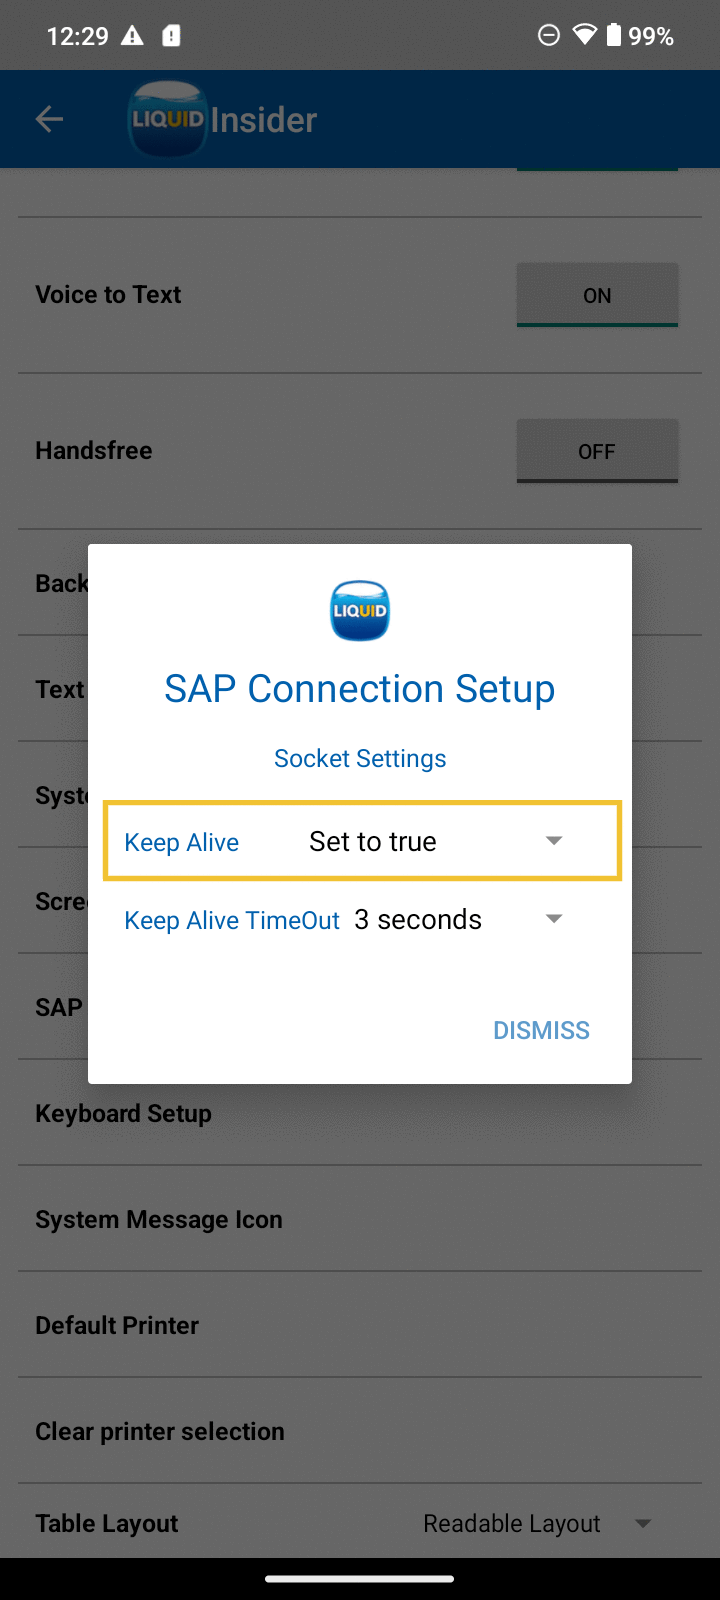Tap the Wi-Fi status icon
This screenshot has width=720, height=1600.
[x=584, y=36]
